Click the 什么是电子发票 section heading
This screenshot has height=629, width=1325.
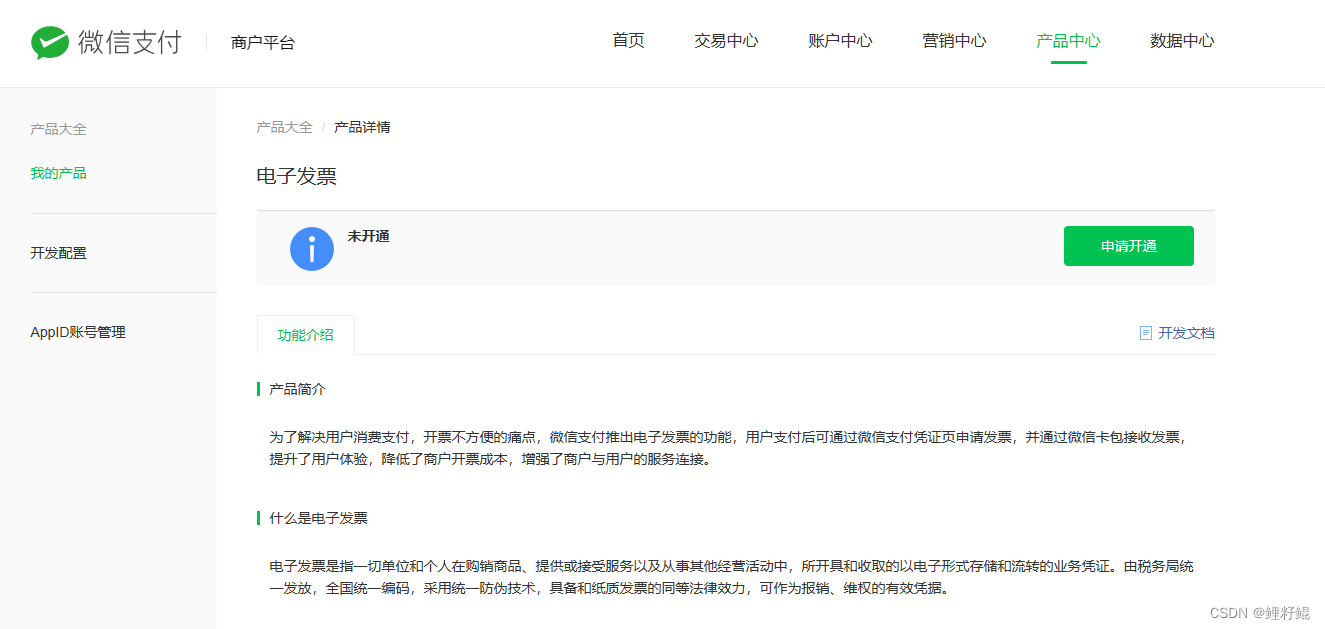click(318, 518)
